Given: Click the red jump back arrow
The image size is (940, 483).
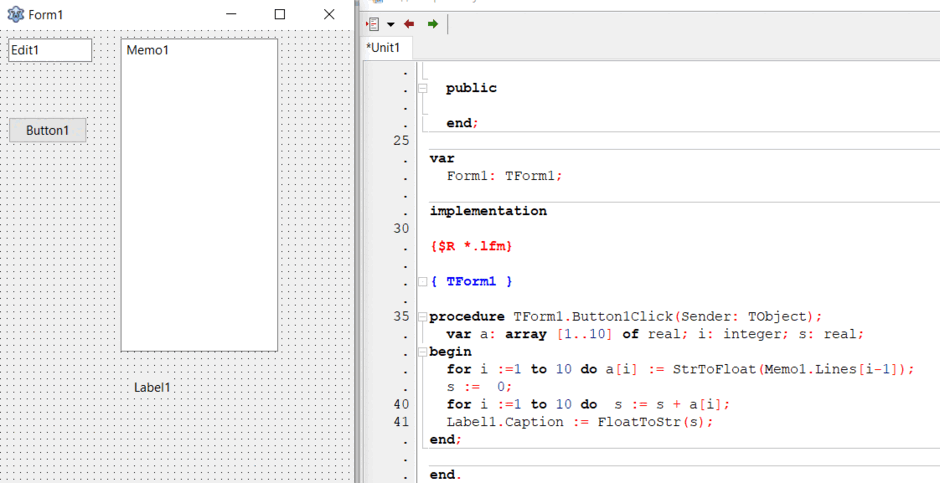Looking at the screenshot, I should pos(409,25).
